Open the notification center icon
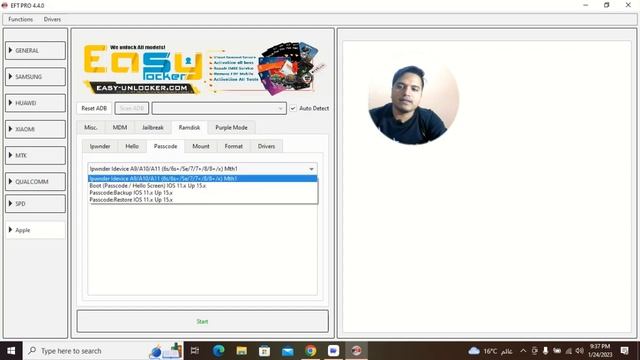Image resolution: width=640 pixels, height=360 pixels. pyautogui.click(x=624, y=351)
